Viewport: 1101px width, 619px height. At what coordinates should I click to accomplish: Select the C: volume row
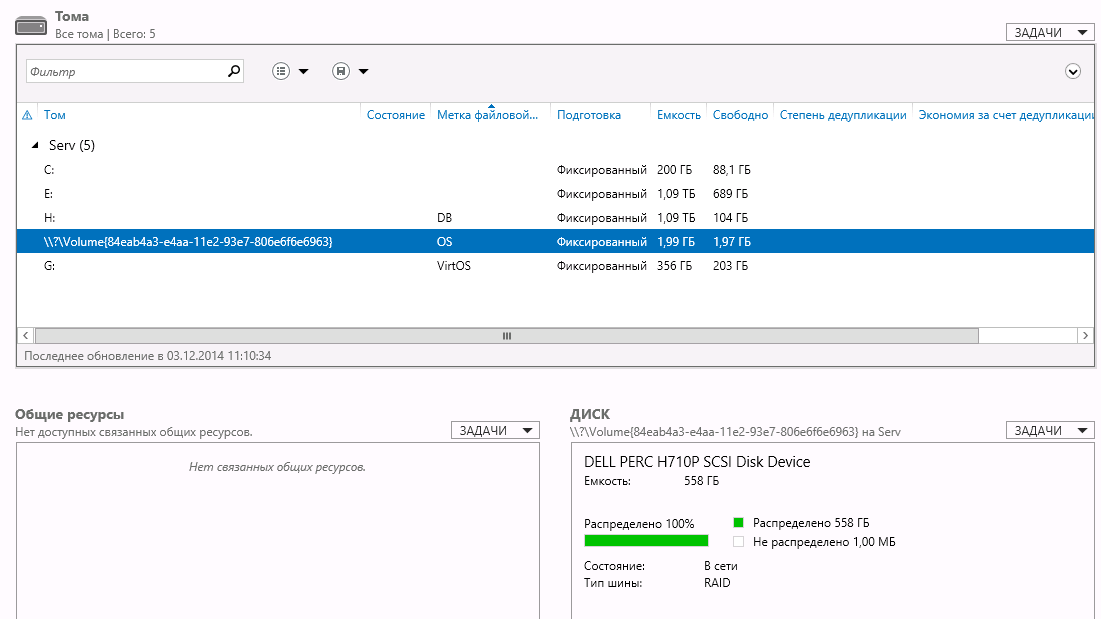click(555, 170)
